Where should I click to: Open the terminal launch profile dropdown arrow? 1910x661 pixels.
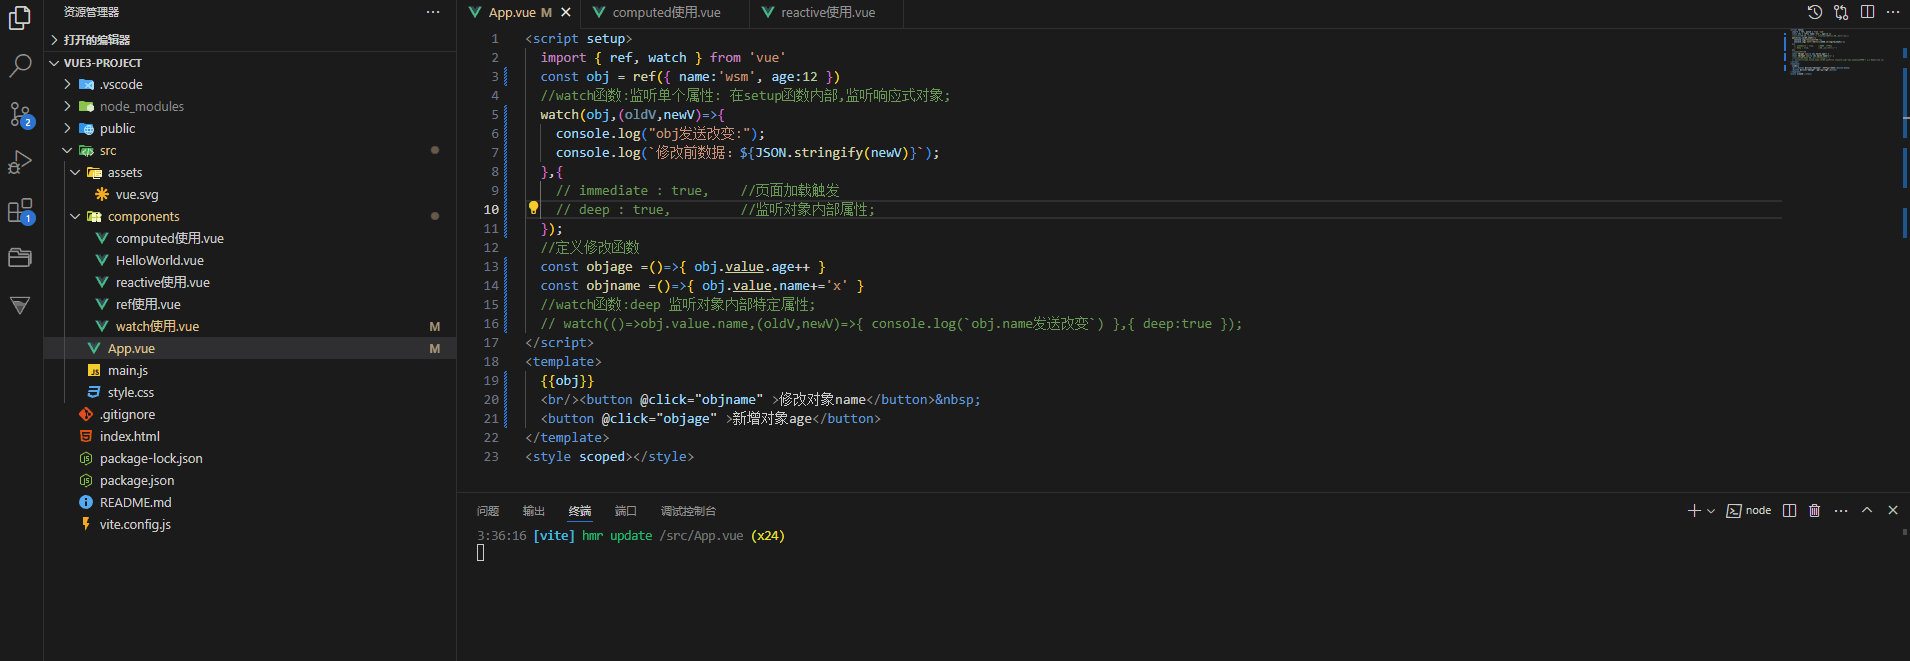pyautogui.click(x=1711, y=511)
